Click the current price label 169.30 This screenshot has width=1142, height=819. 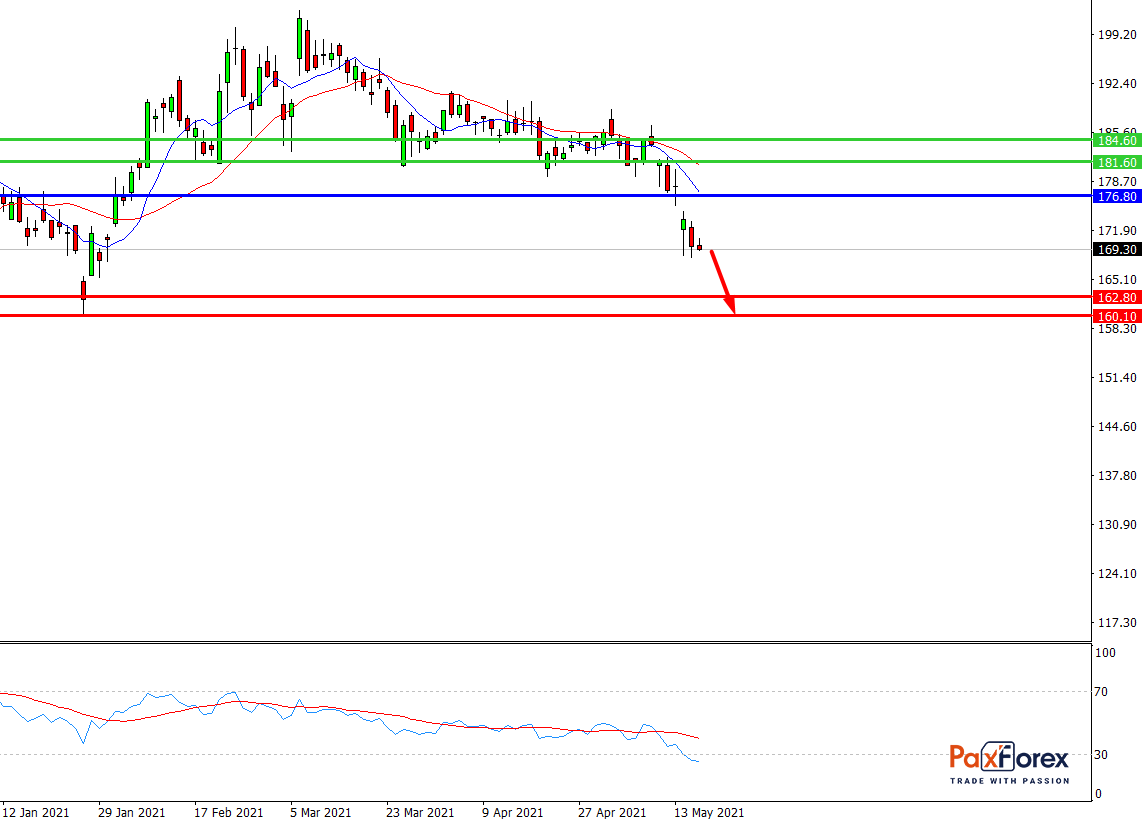point(1117,250)
